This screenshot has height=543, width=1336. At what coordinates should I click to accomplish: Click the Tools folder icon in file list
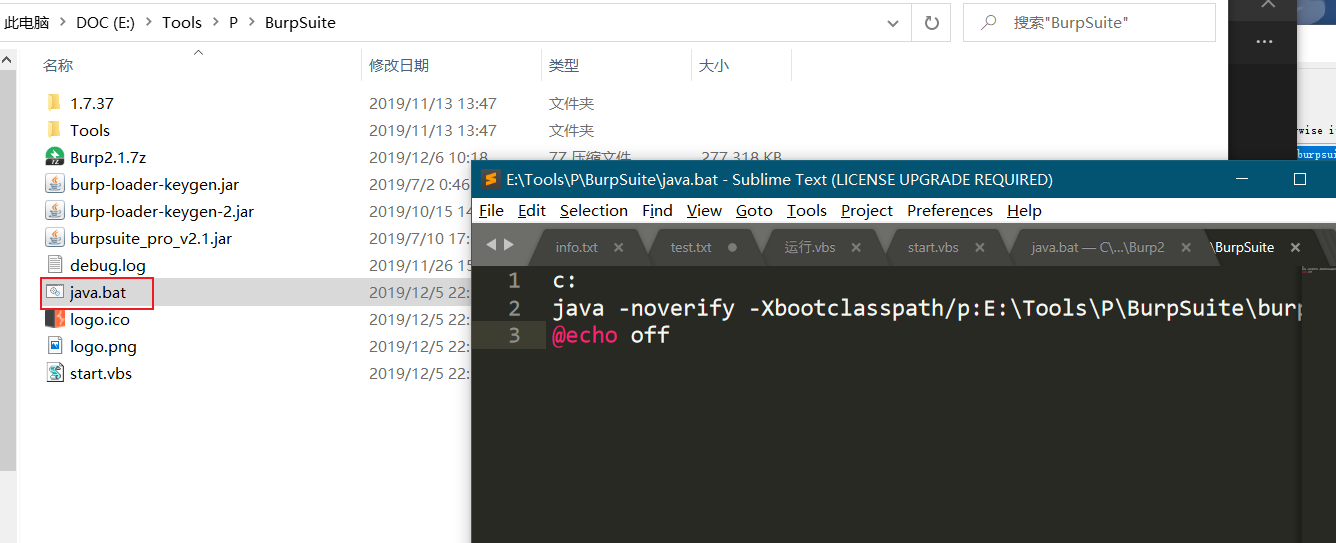pyautogui.click(x=54, y=130)
